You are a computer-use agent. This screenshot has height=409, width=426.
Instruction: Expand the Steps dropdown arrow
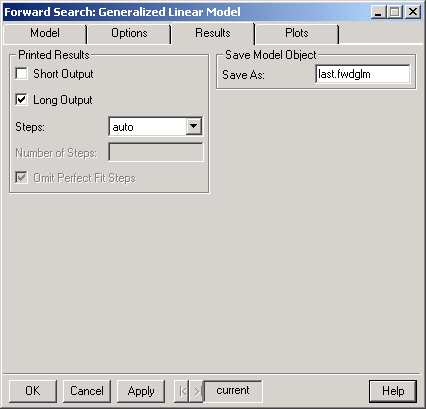coord(194,127)
